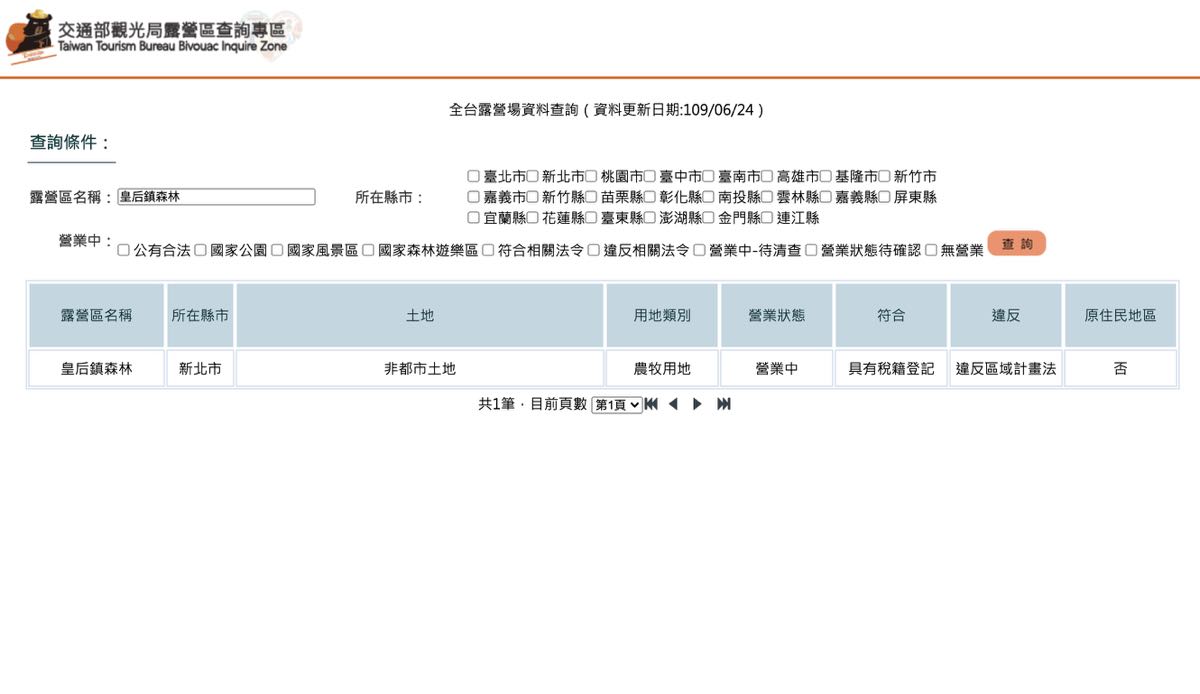Screen dimensions: 1200x694
Task: Click the 原住民地區 column header
Action: [x=1120, y=315]
